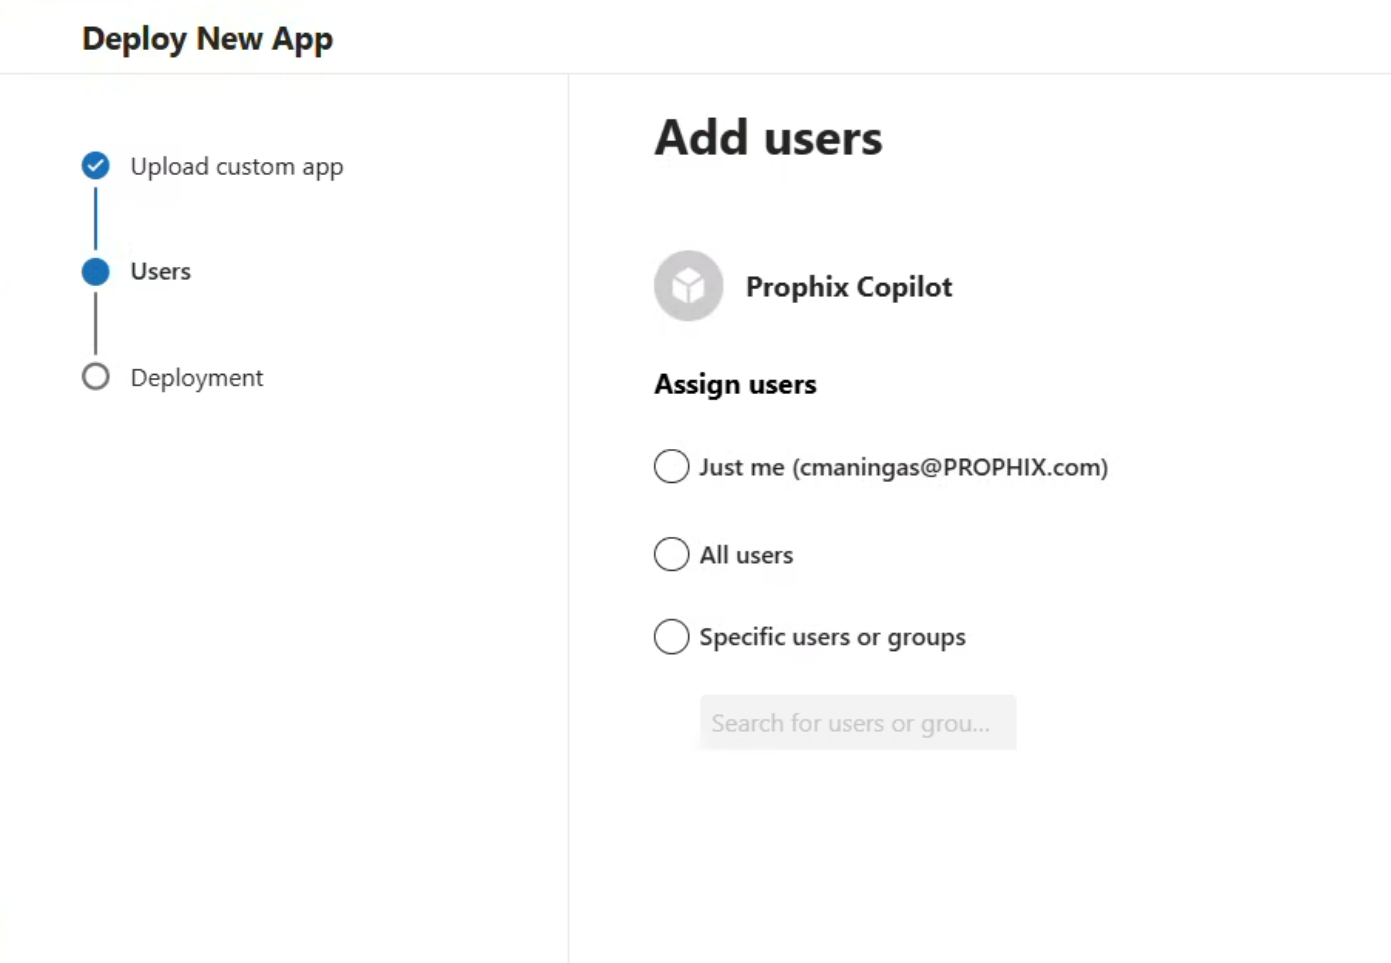This screenshot has width=1391, height=963.
Task: Click the 'Prophix Copilot' app name
Action: (x=849, y=287)
